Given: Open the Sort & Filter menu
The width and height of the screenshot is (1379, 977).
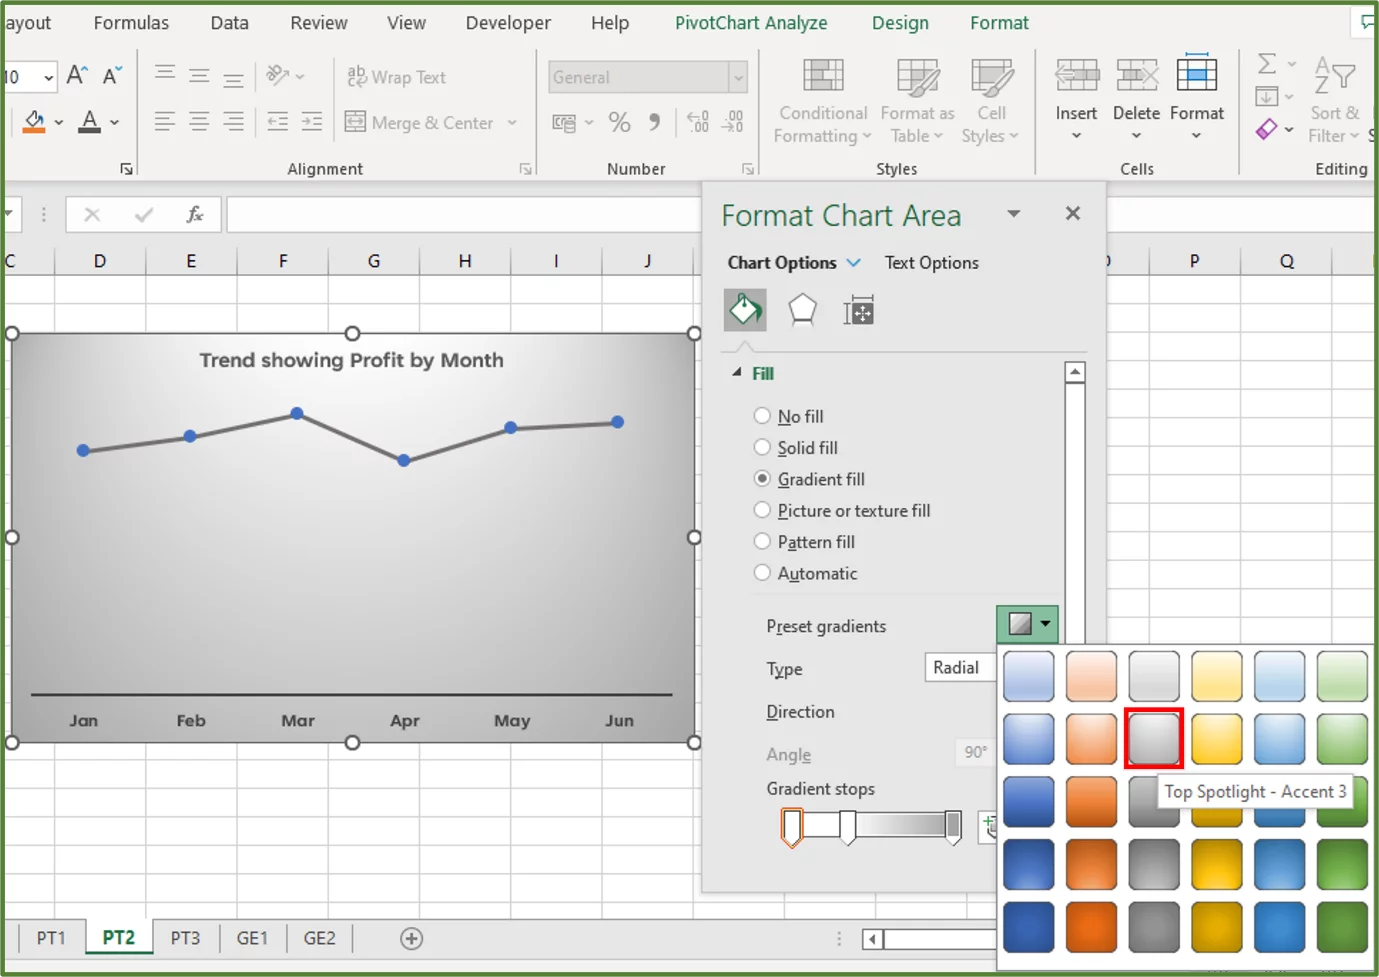Looking at the screenshot, I should 1334,100.
